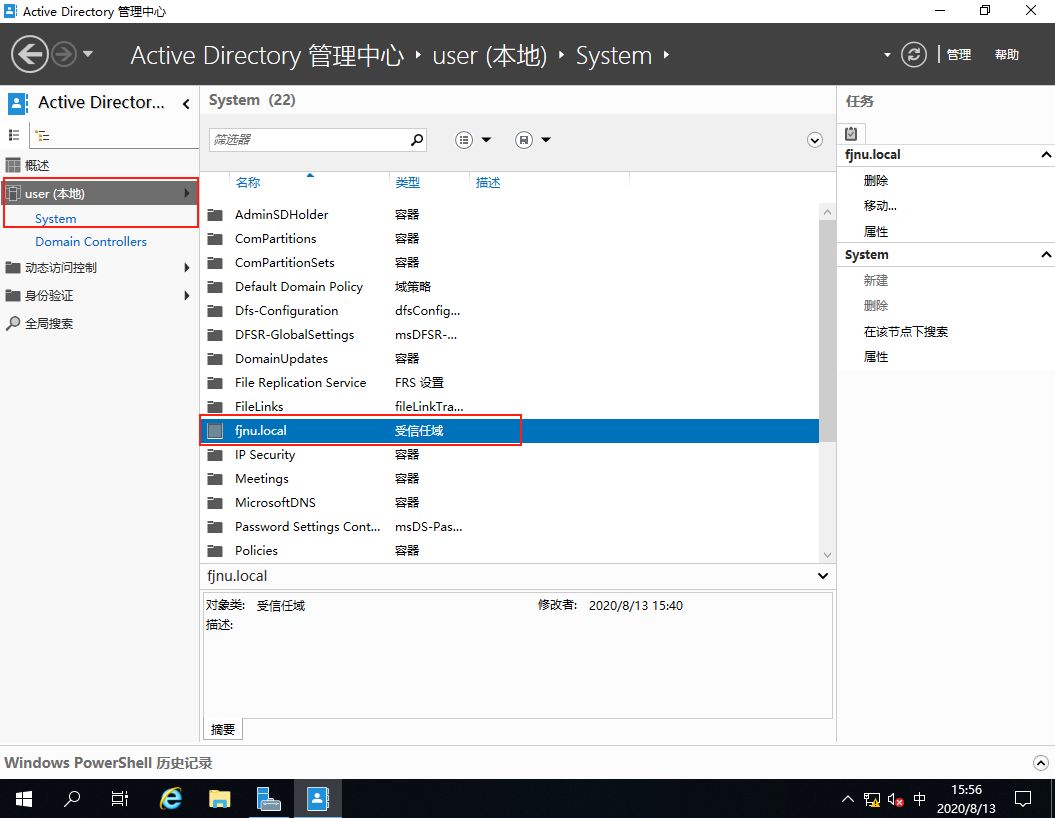Collapse the navigation pane chevron
The image size is (1055, 818).
coord(186,103)
